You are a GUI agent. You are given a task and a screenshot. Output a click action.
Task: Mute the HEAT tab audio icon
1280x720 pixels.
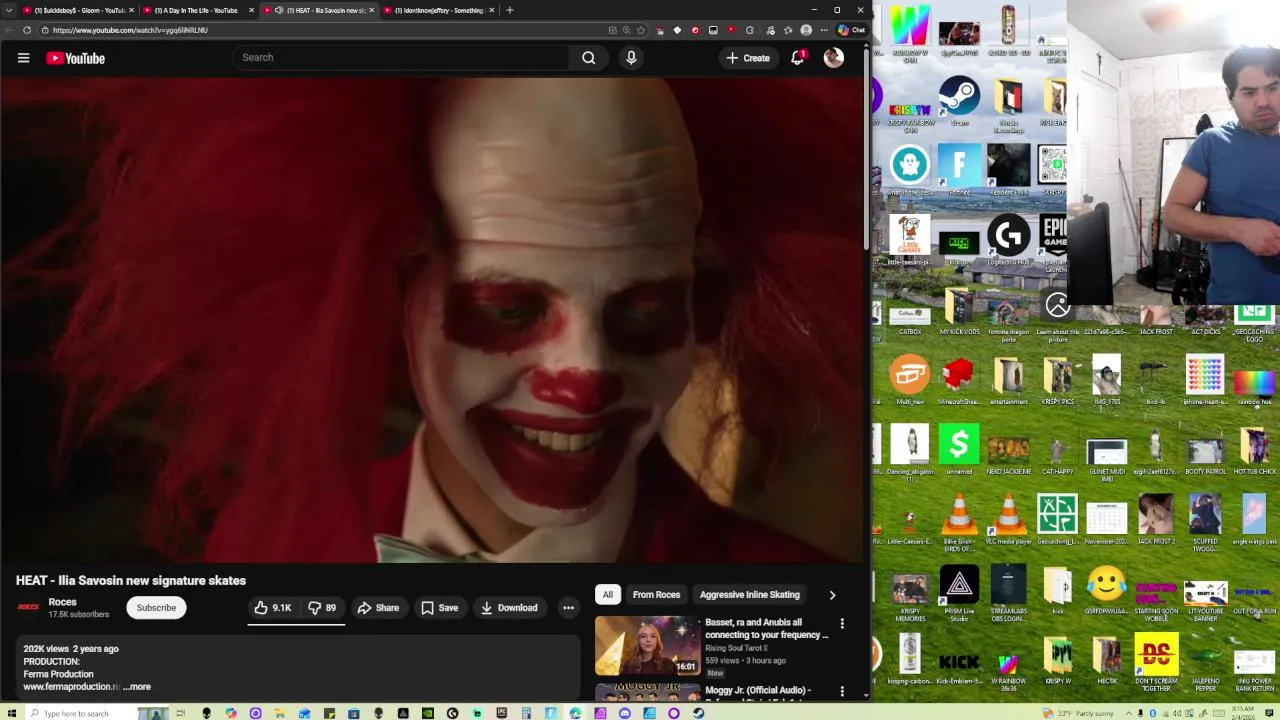point(278,10)
